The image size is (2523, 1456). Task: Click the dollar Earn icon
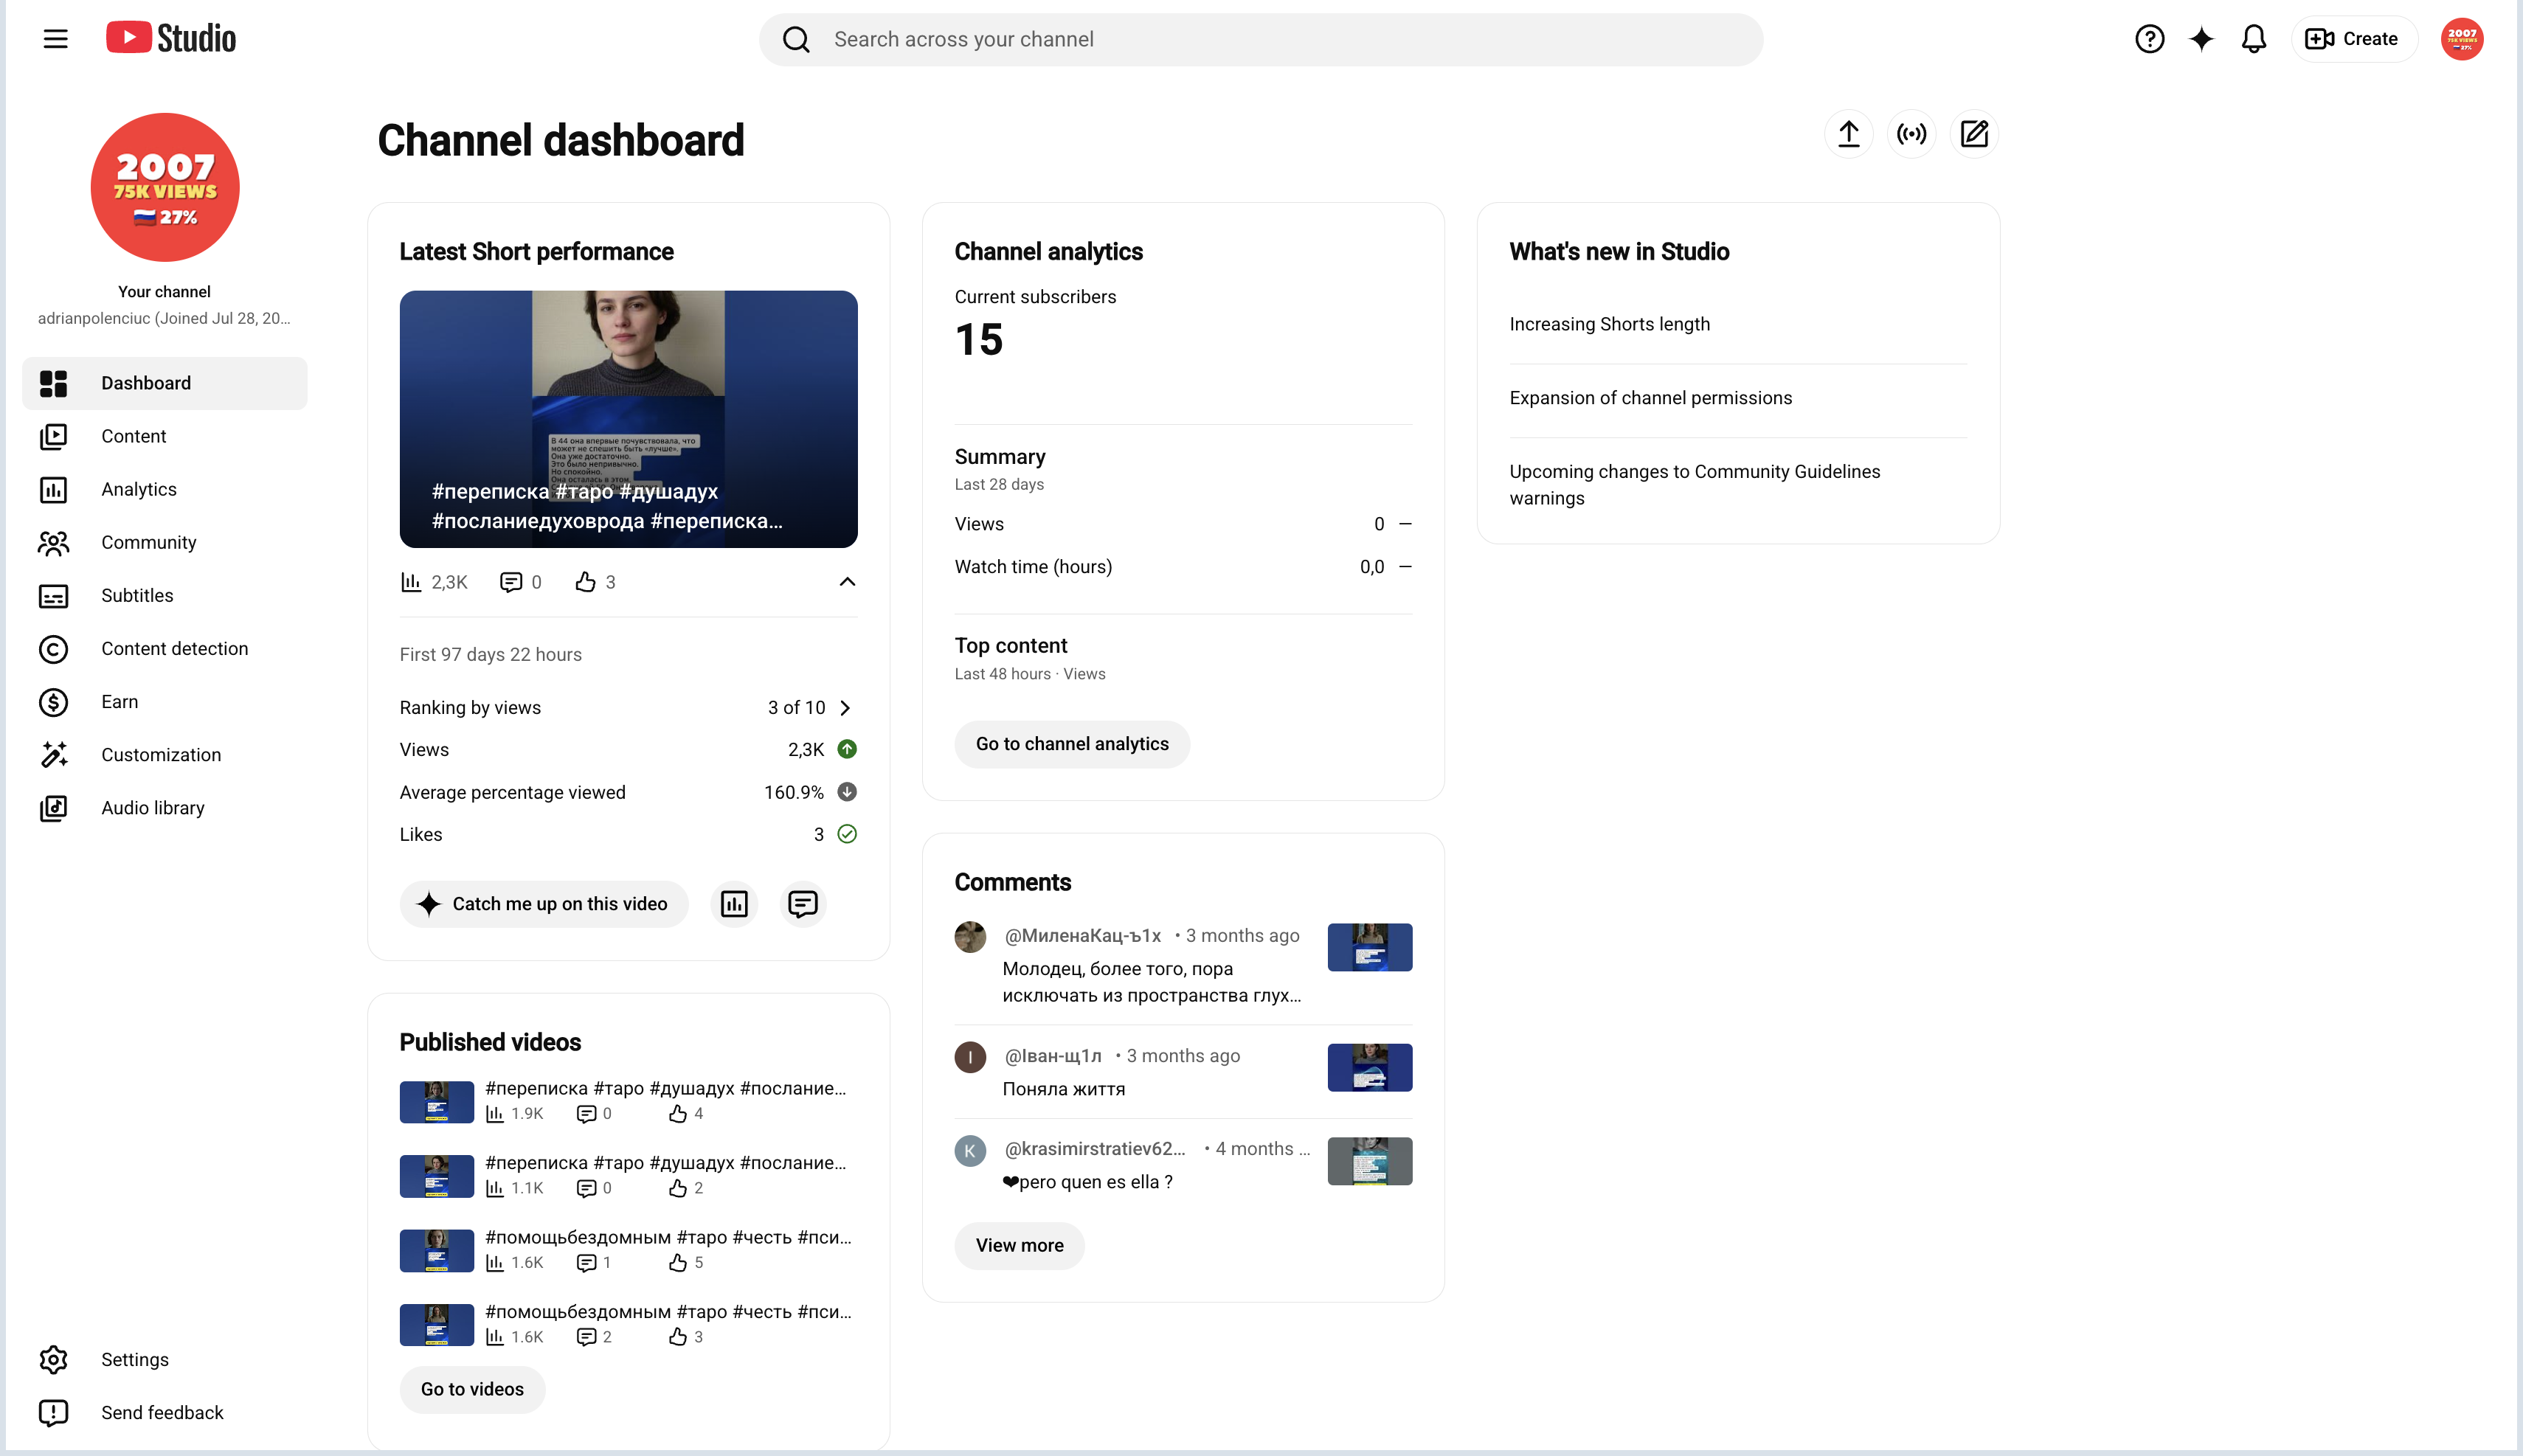pos(53,702)
